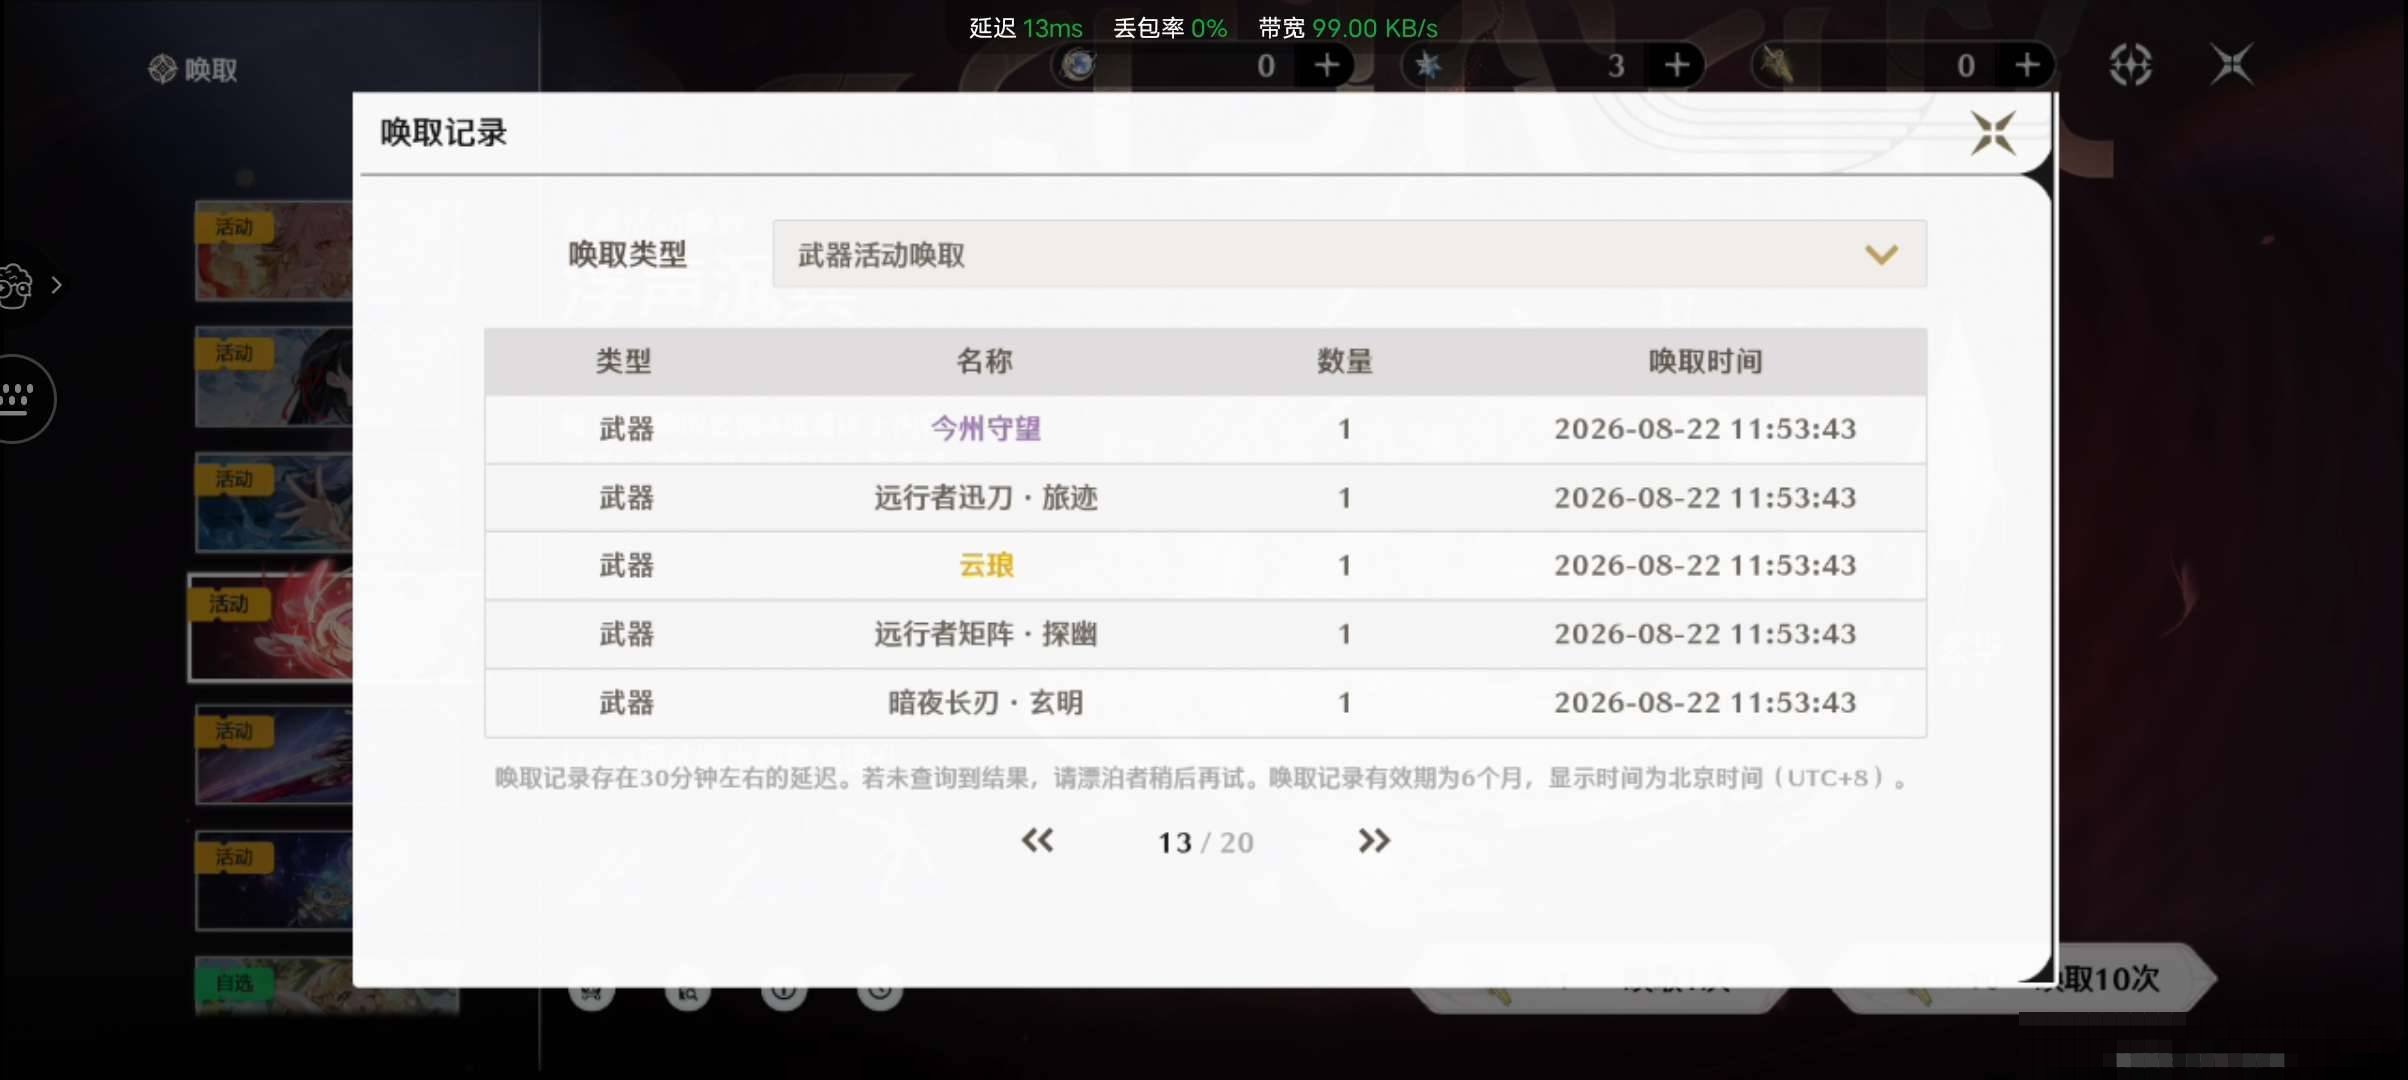Add second currency (count 3) plus icon
Screen dimensions: 2408x1080
1677,66
